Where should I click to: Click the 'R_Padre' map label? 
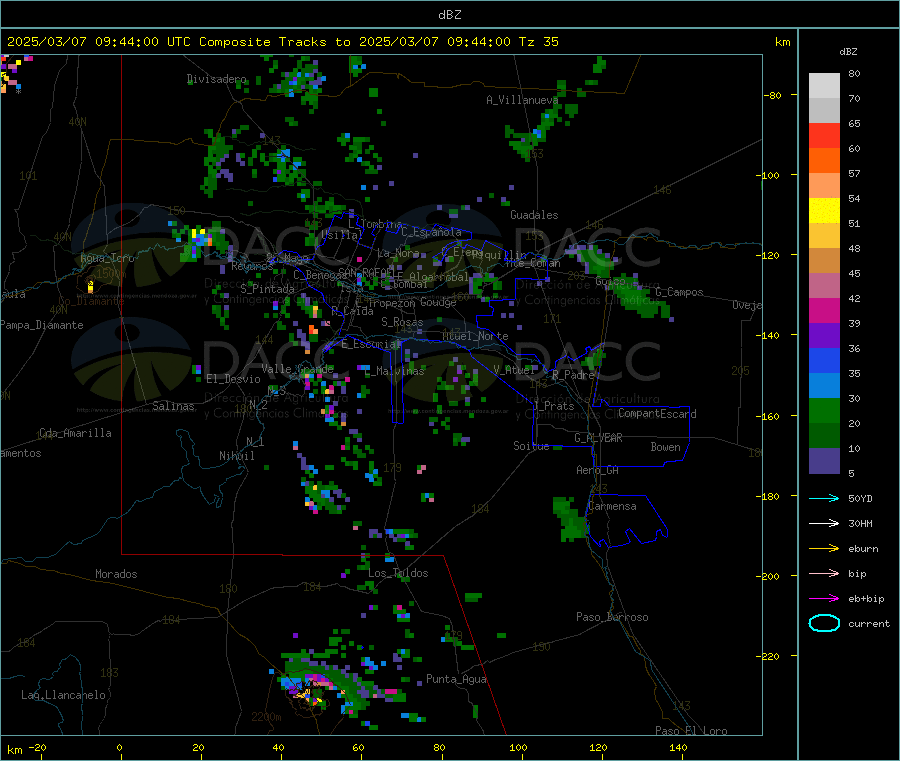point(573,375)
